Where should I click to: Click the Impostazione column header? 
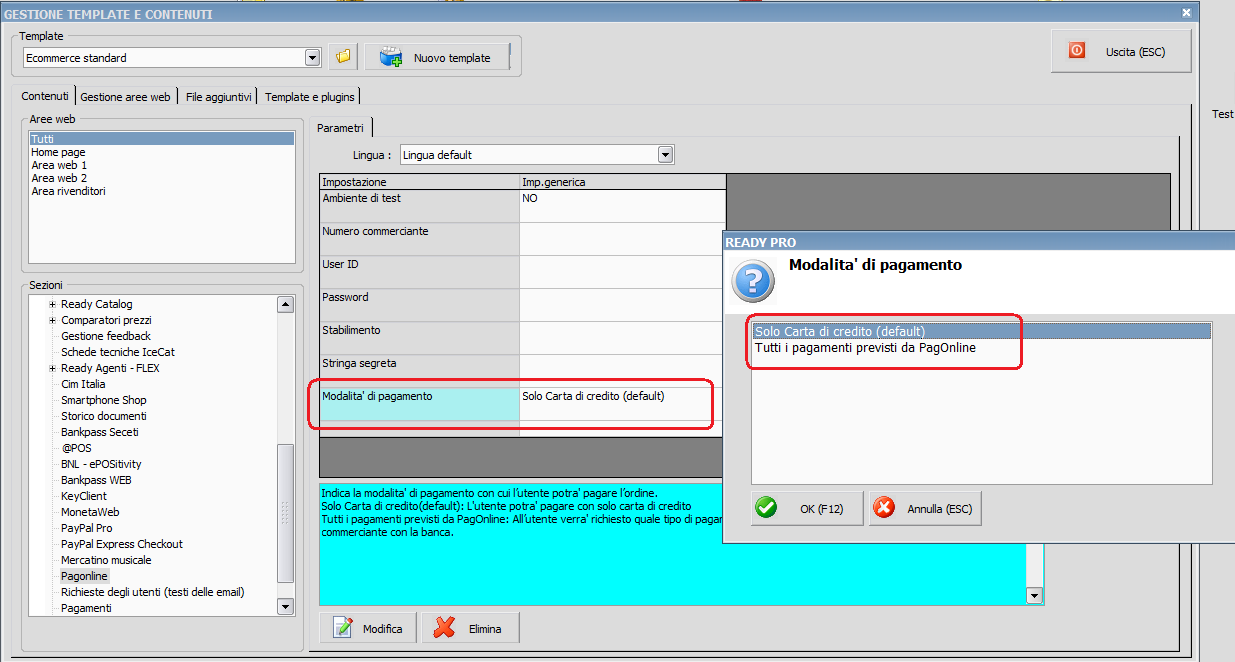pos(419,182)
